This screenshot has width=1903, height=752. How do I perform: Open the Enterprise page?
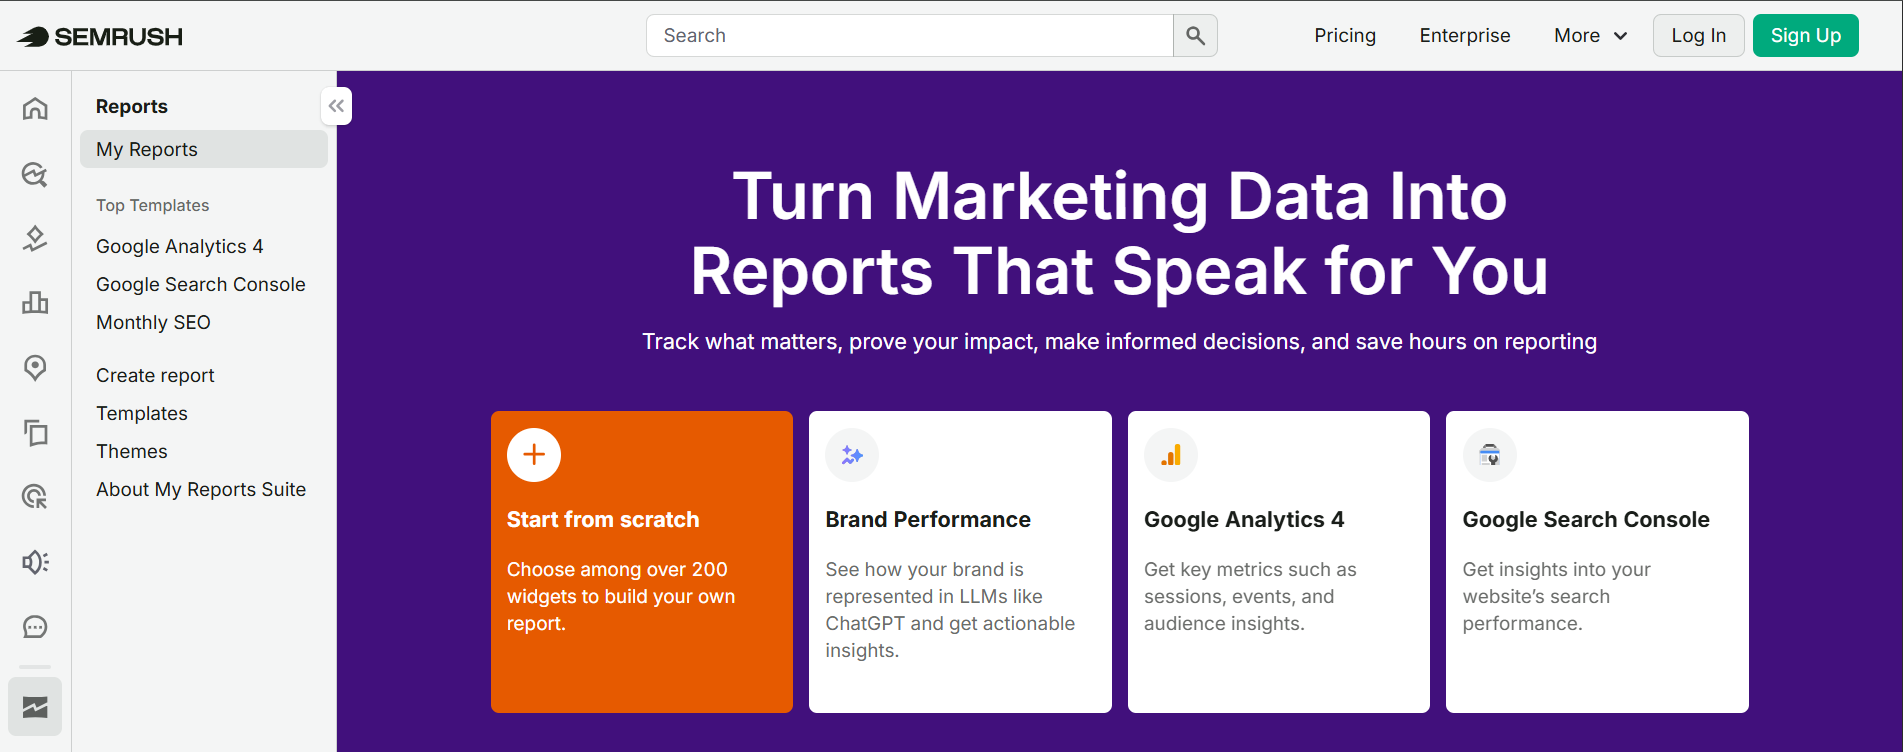(1465, 36)
